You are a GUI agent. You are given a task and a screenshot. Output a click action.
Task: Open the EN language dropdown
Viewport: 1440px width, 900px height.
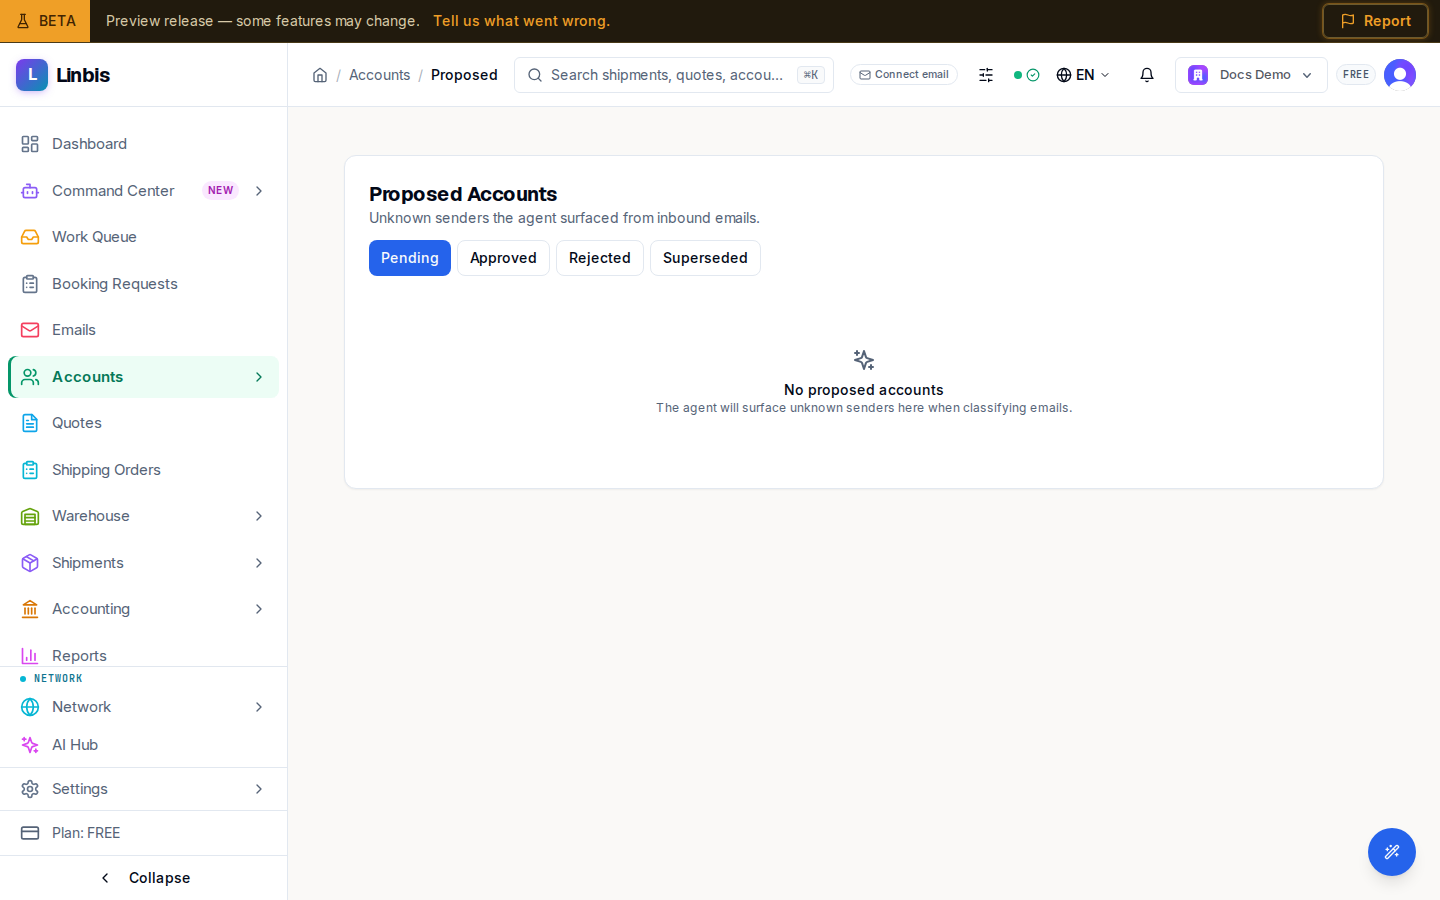[1083, 75]
